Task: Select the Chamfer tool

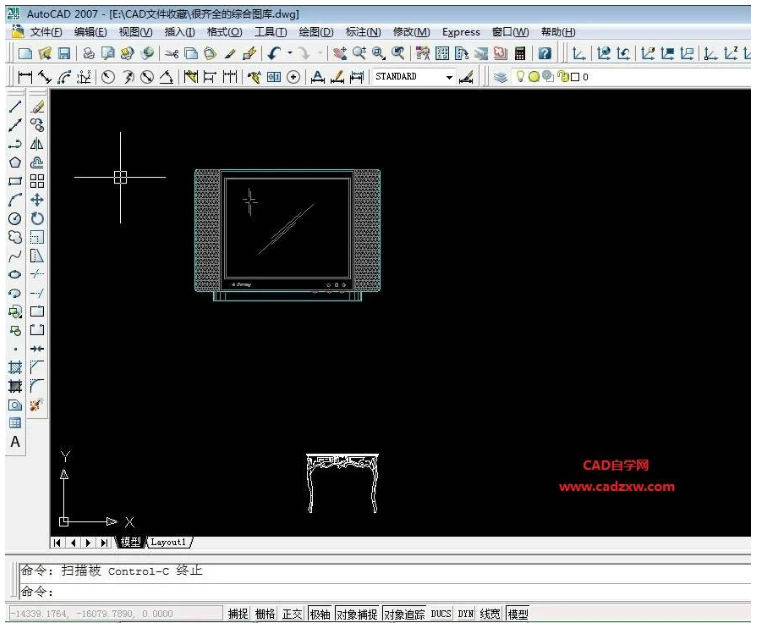Action: point(37,367)
